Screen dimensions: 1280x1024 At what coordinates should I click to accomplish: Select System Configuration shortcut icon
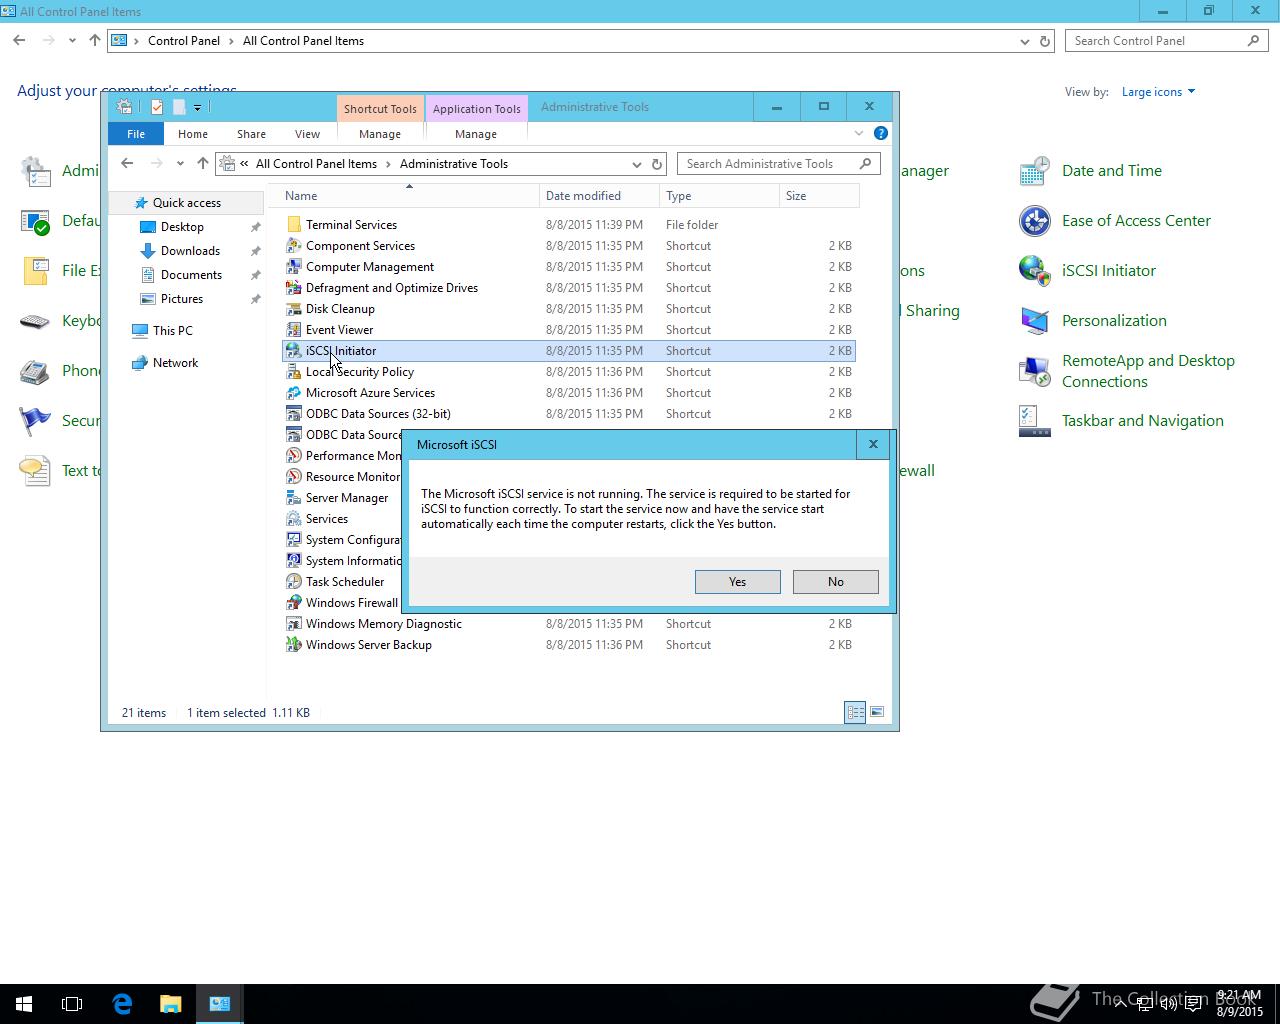[294, 540]
